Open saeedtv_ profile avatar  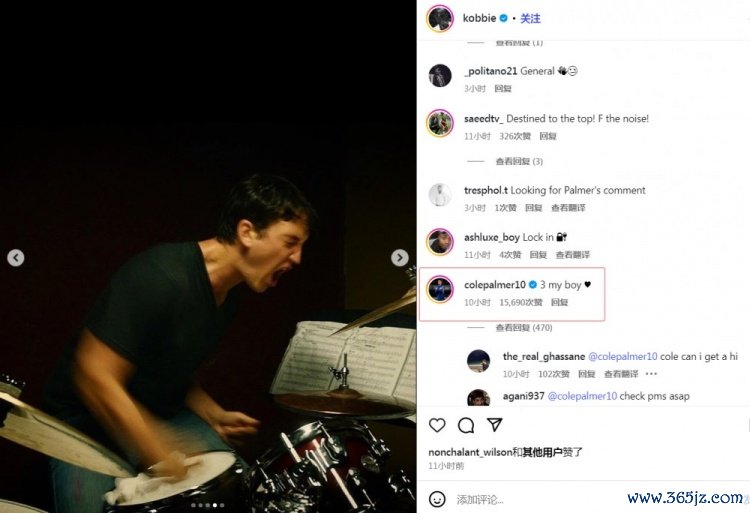tap(440, 123)
